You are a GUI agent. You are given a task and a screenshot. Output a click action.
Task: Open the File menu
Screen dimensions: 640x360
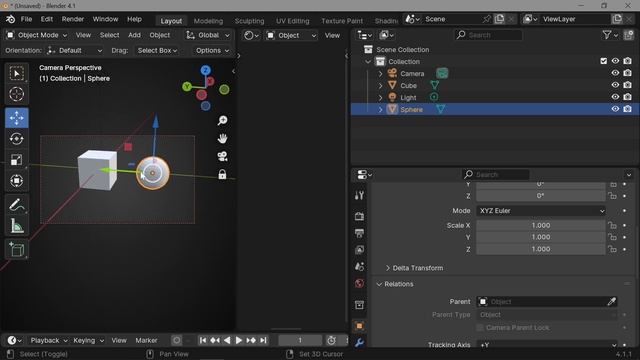[x=26, y=19]
